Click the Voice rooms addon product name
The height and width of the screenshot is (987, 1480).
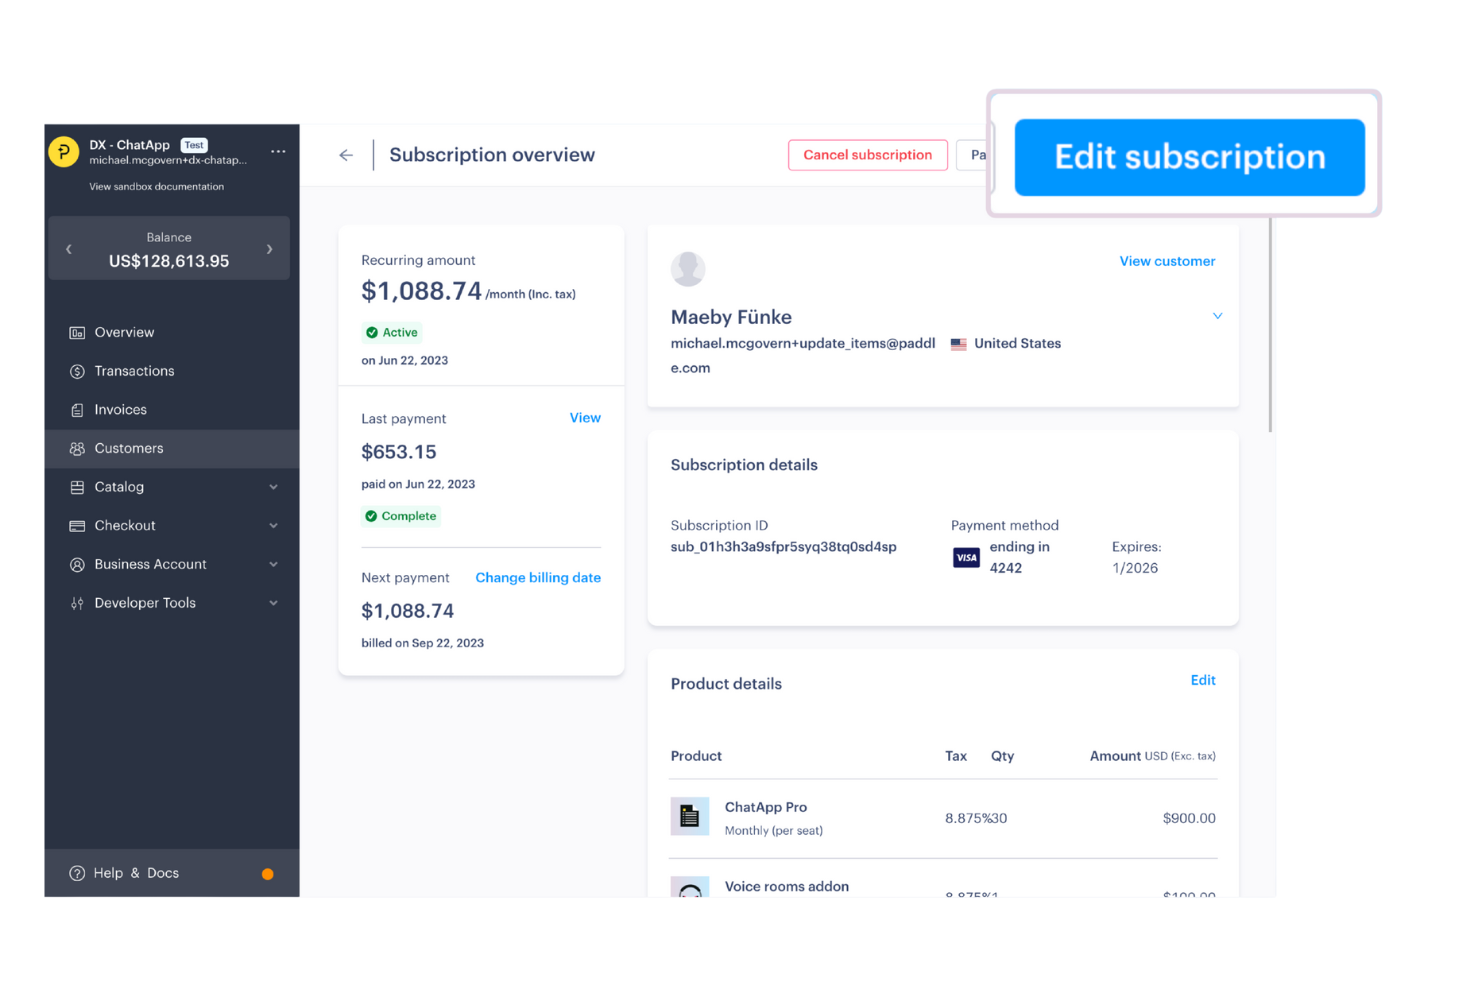[x=787, y=886]
